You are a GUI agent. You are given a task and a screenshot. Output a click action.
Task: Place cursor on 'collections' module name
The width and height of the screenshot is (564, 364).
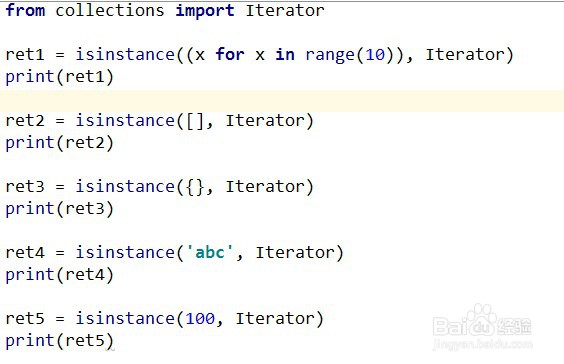pos(110,10)
